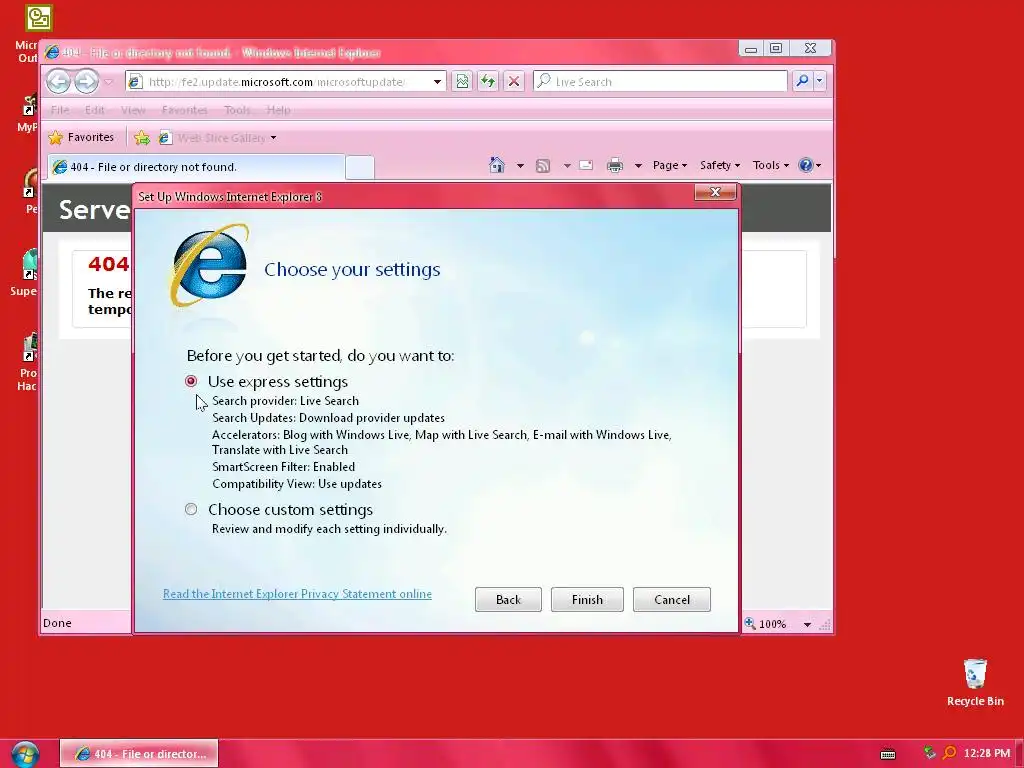Open Help menu in menu bar
This screenshot has width=1024, height=768.
point(279,110)
